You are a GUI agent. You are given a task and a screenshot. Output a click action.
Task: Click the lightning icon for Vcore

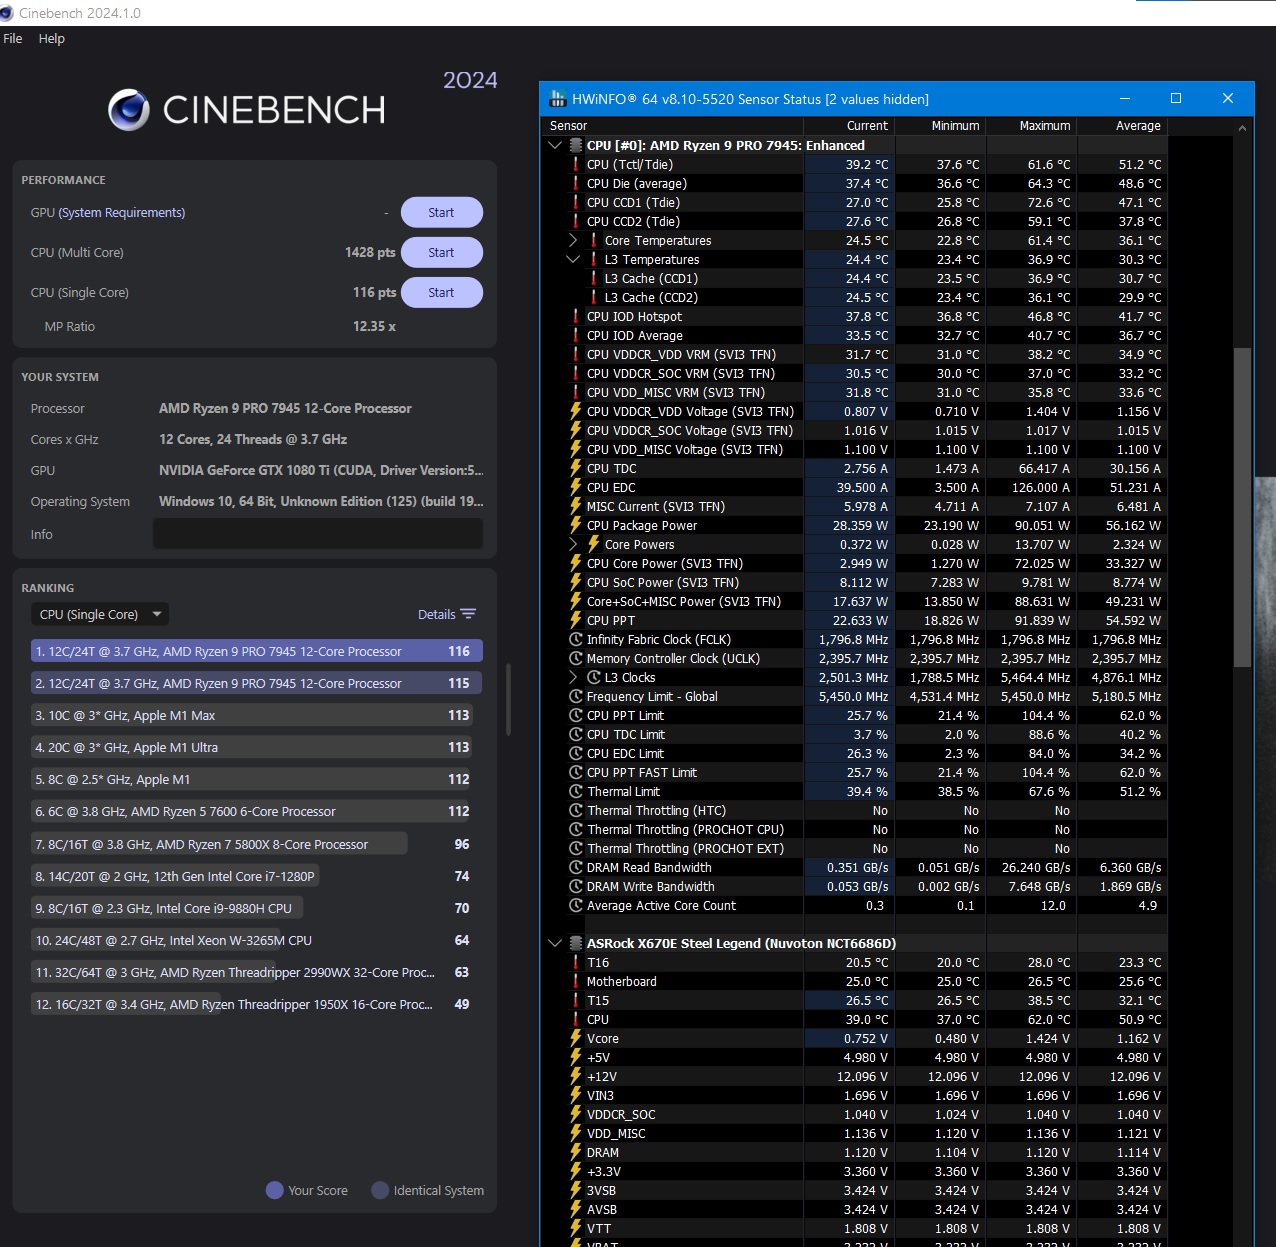(x=576, y=1038)
